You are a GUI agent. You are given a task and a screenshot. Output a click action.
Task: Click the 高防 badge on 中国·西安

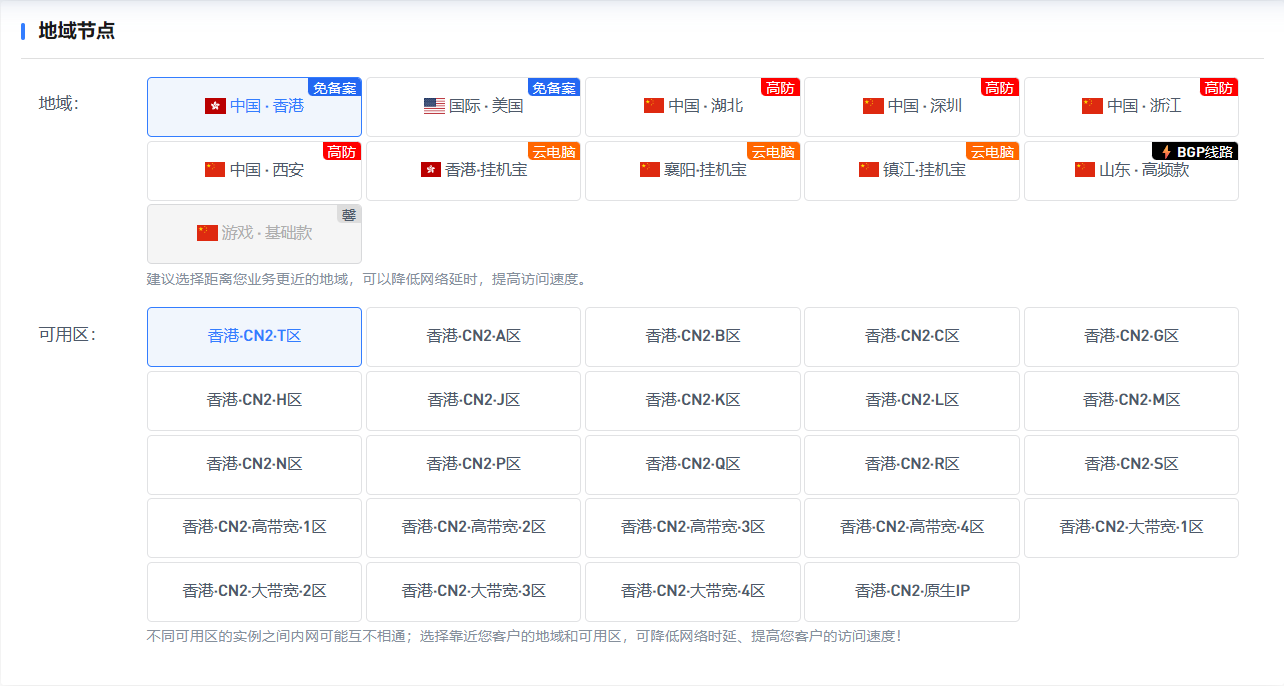(x=342, y=151)
